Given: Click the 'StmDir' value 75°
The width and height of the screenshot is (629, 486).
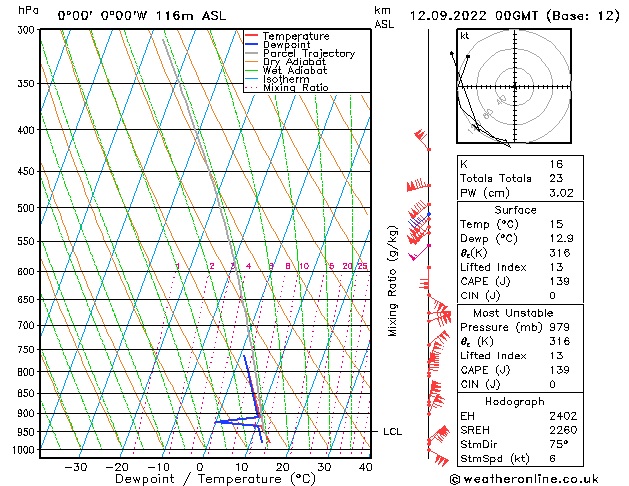Looking at the screenshot, I should (x=559, y=444).
